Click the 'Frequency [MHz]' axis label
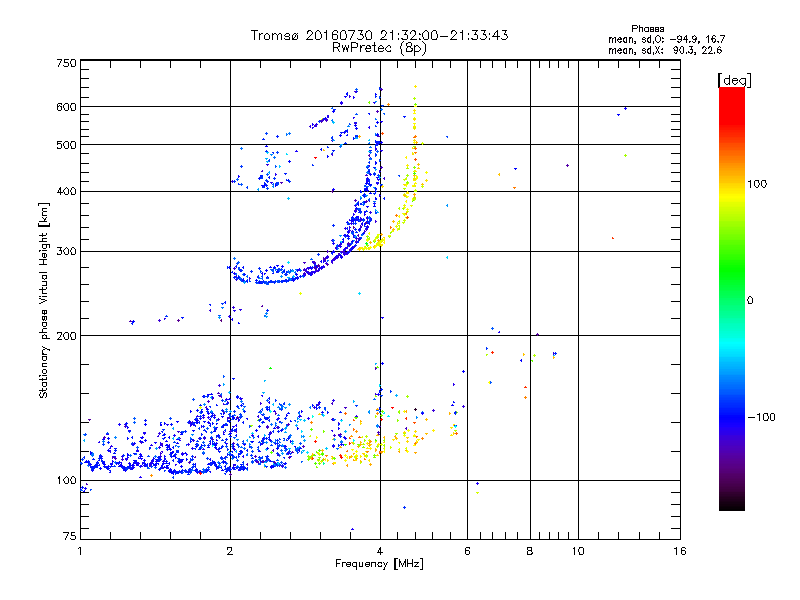800x600 pixels. pyautogui.click(x=379, y=564)
